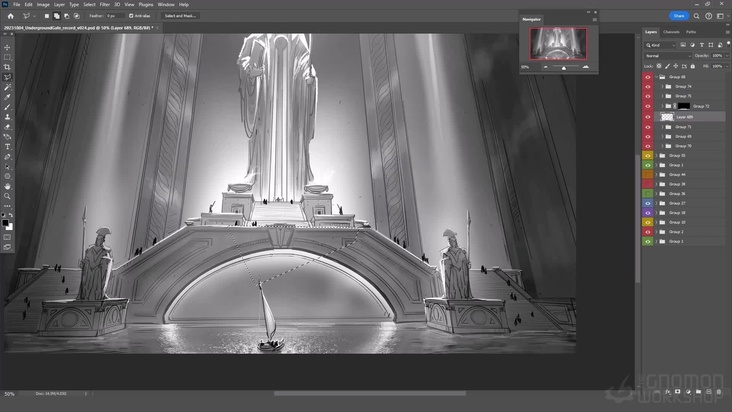The width and height of the screenshot is (732, 412).
Task: Zoom out using Navigator small mountains button
Action: click(545, 67)
